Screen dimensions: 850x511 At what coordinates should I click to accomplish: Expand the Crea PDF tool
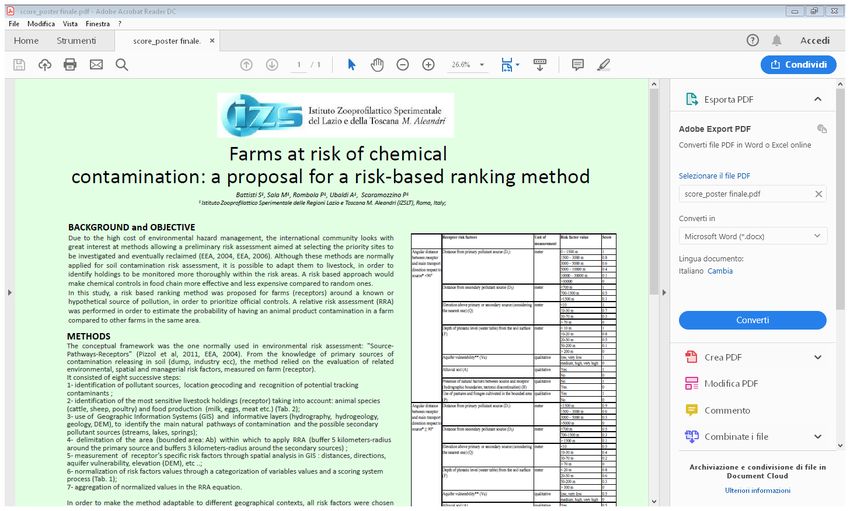click(x=818, y=357)
